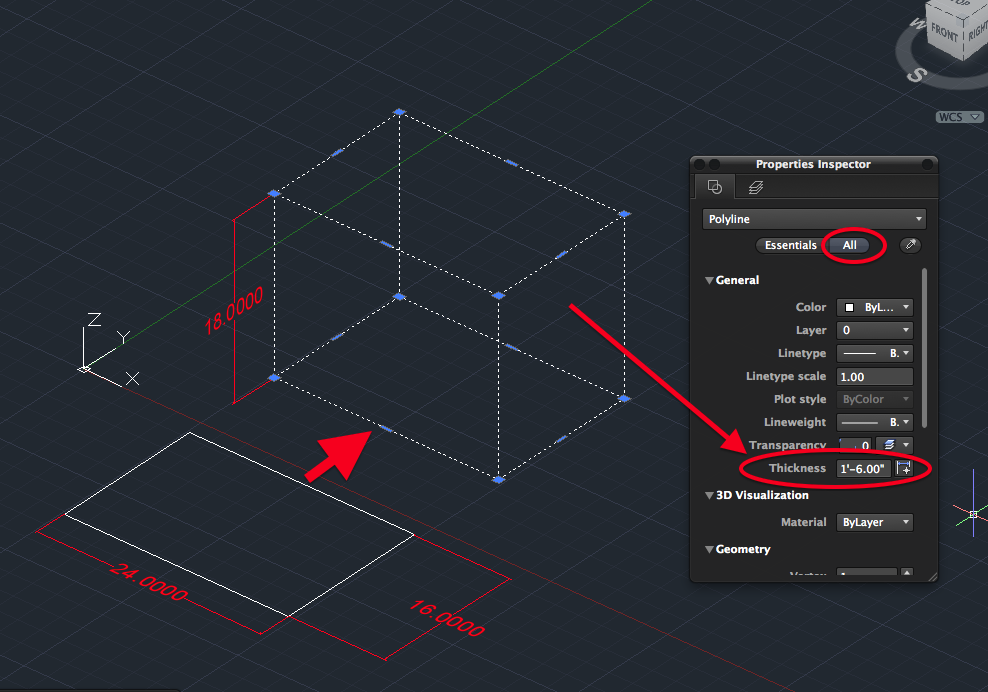This screenshot has width=988, height=692.
Task: Toggle the All properties view
Action: 849,245
